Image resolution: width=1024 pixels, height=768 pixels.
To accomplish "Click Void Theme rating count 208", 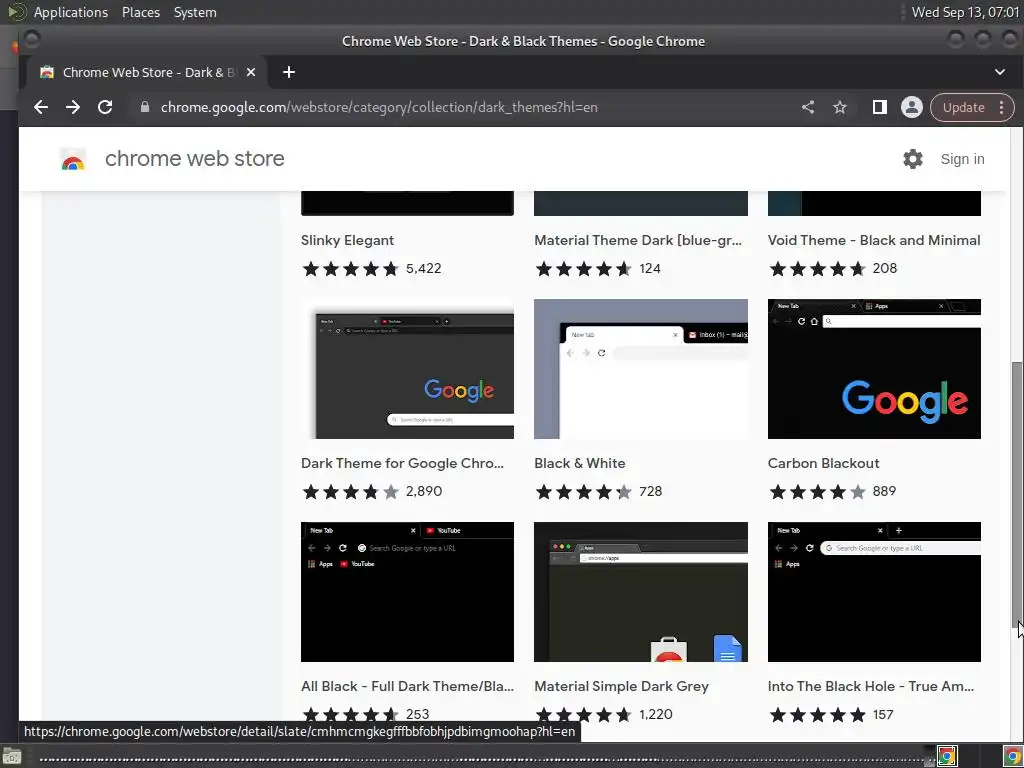I will click(884, 268).
